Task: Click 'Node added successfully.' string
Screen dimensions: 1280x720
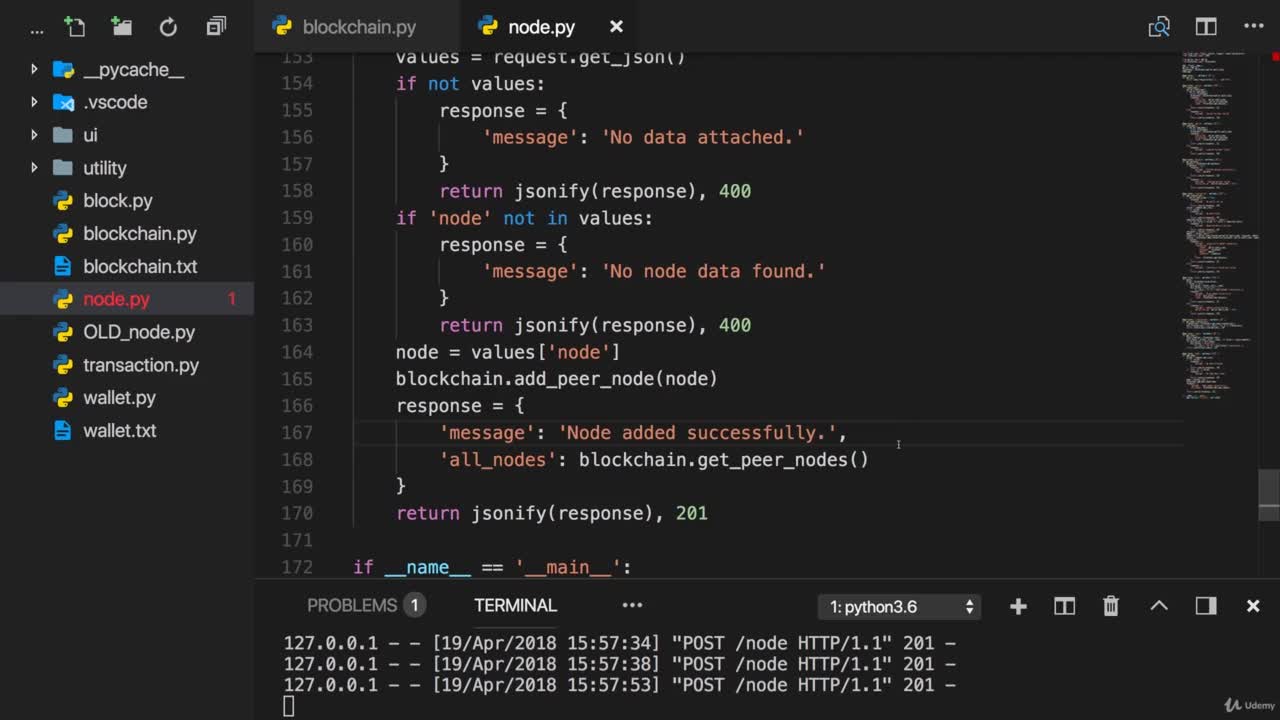Action: (x=698, y=432)
